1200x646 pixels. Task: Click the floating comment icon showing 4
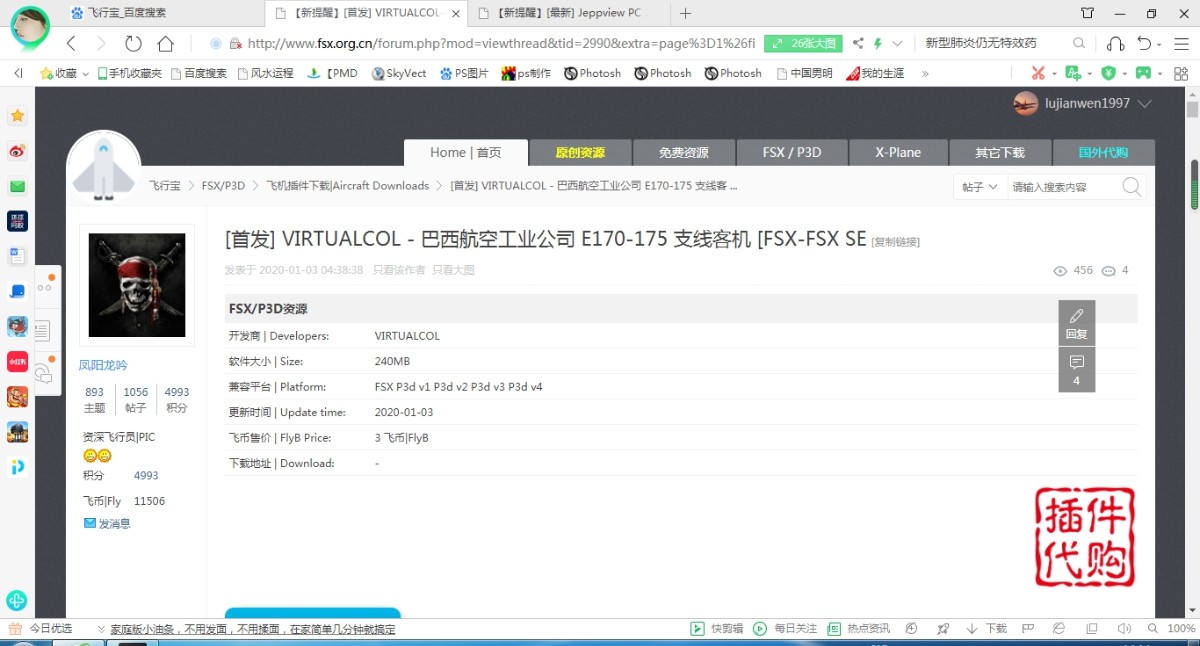(1077, 370)
